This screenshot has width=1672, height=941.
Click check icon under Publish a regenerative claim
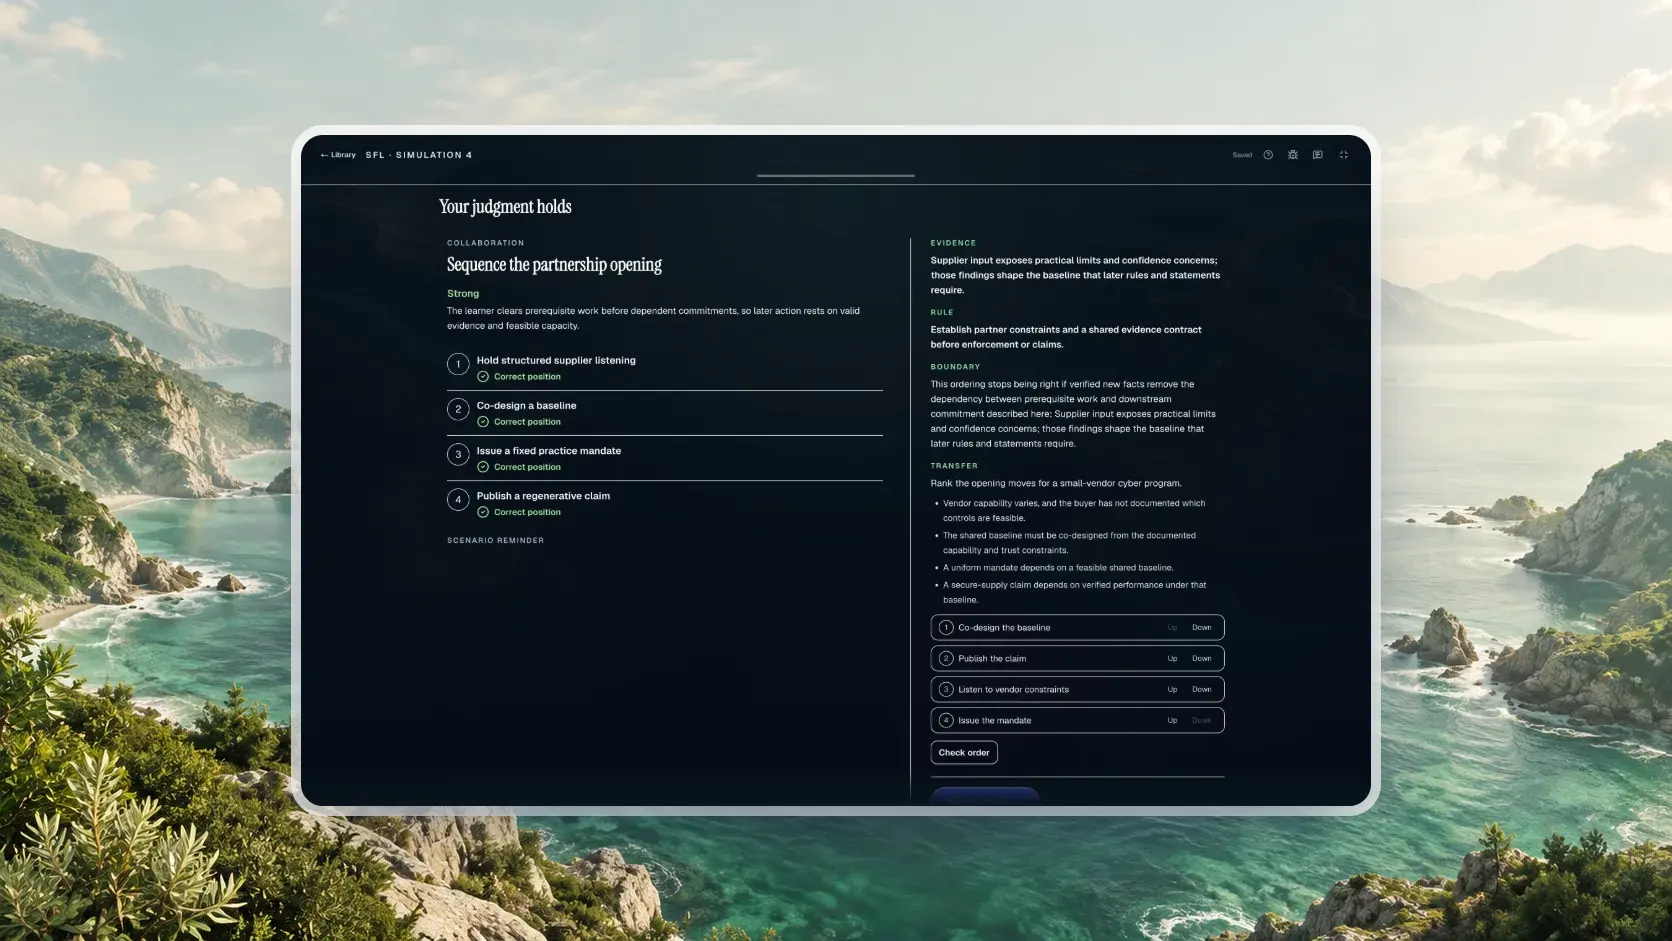483,512
